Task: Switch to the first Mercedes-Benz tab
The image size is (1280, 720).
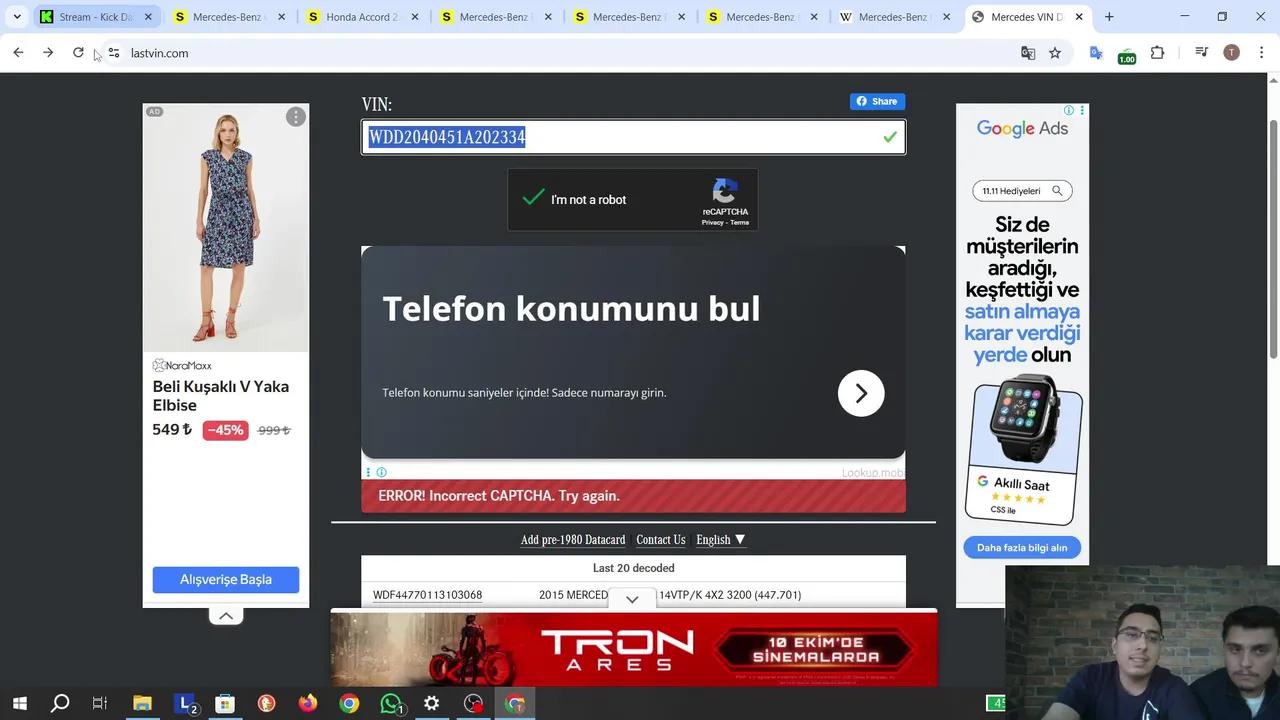Action: pyautogui.click(x=230, y=17)
